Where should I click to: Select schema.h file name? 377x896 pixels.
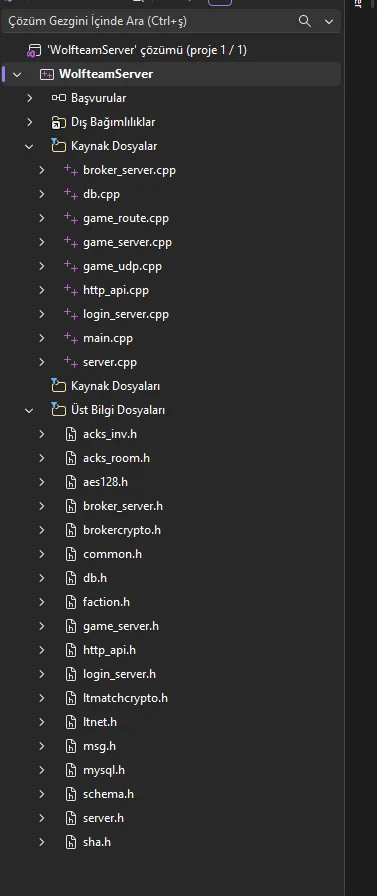(x=109, y=794)
